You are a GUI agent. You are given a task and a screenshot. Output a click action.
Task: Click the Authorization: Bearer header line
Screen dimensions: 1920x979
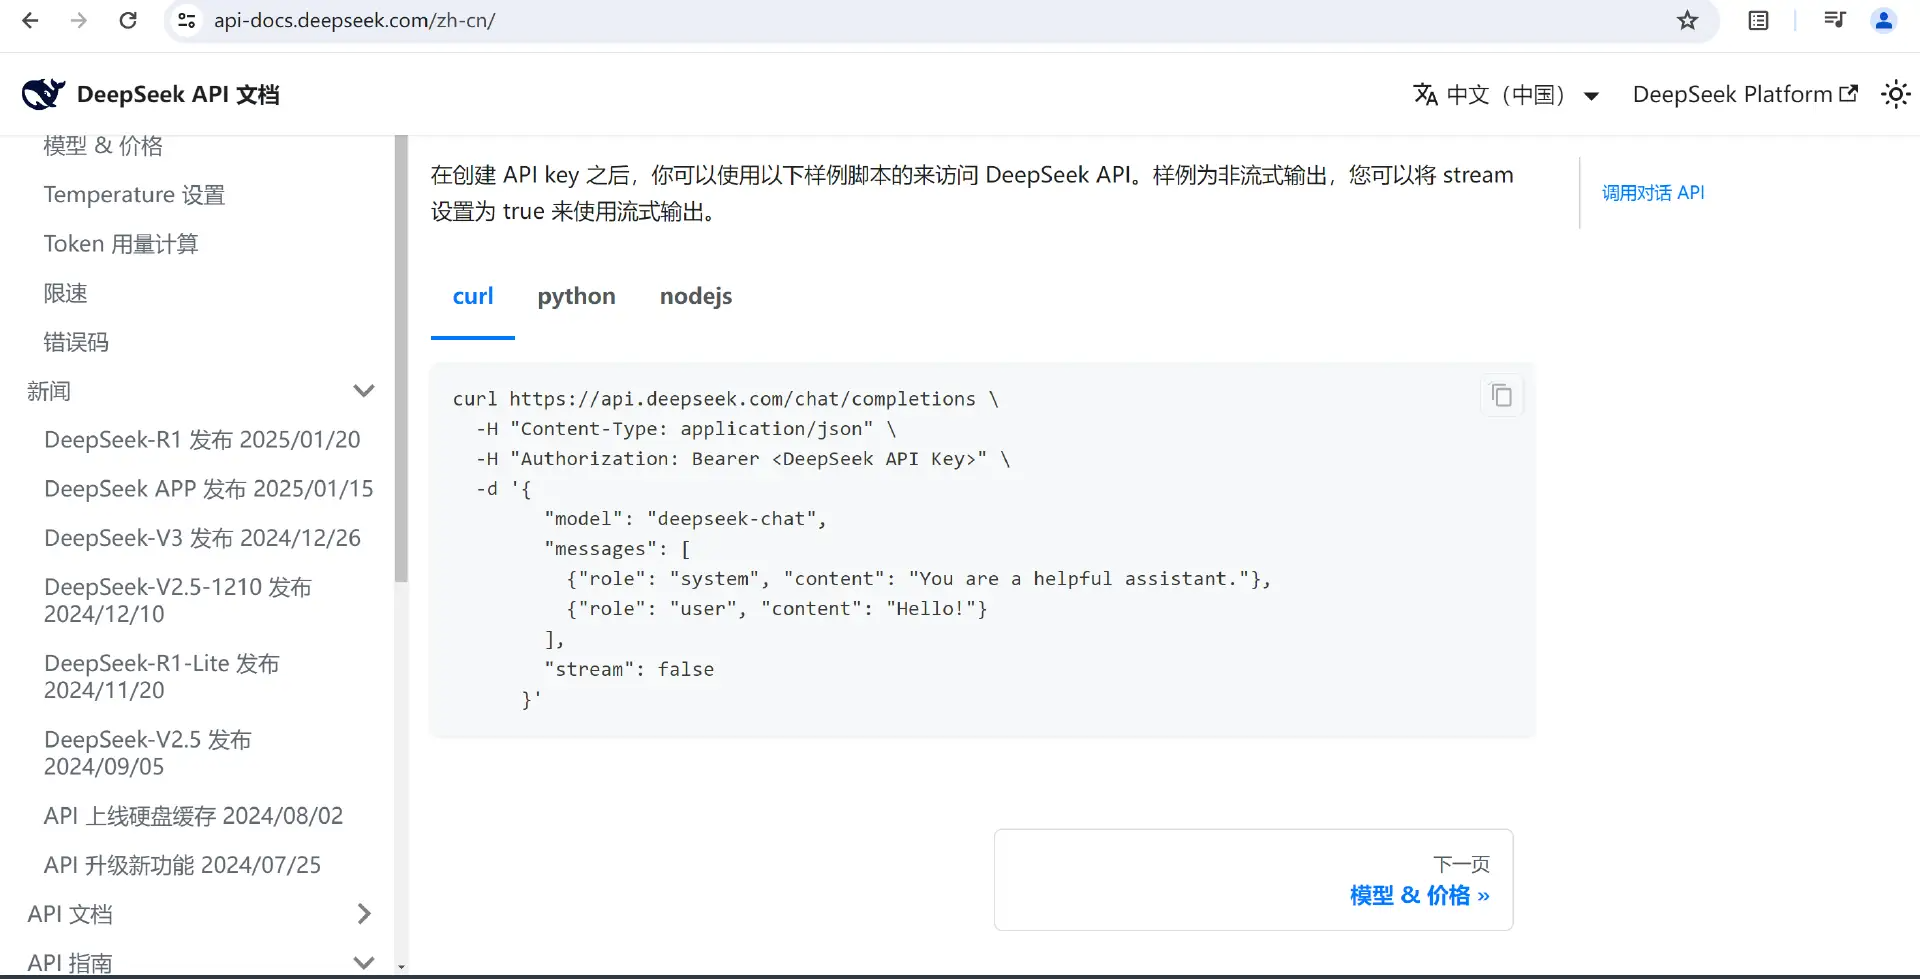(743, 459)
